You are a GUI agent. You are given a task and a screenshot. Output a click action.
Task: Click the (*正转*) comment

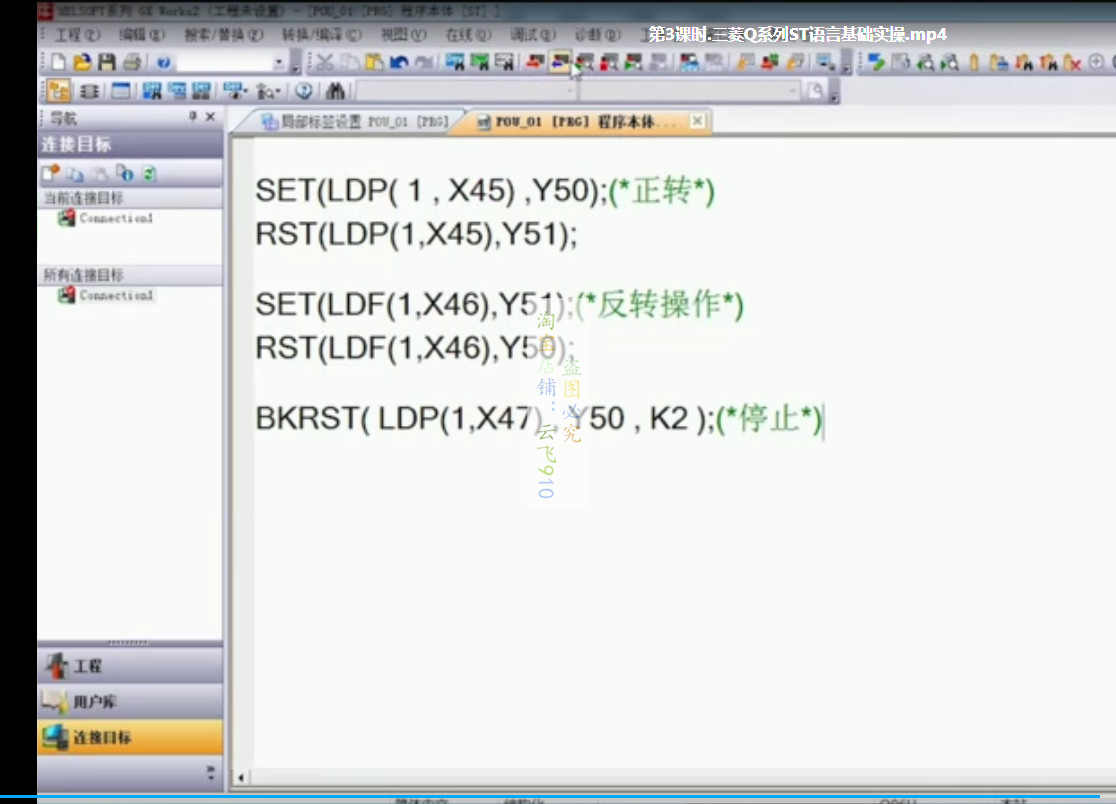click(661, 191)
